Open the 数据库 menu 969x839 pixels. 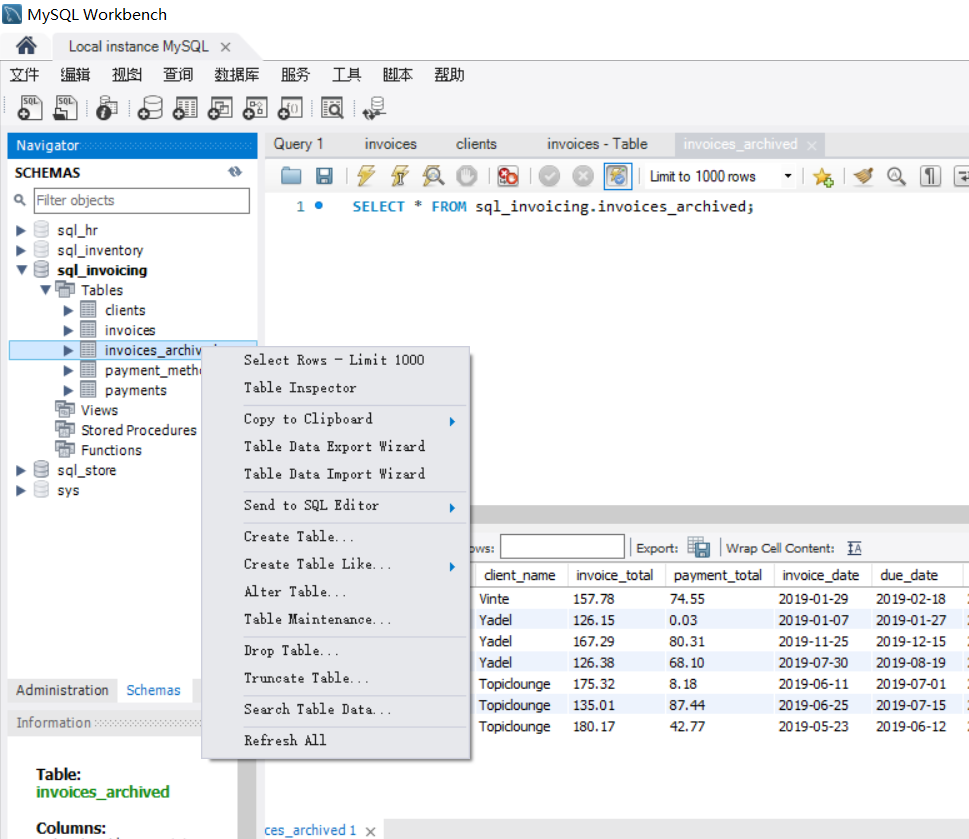coord(237,75)
